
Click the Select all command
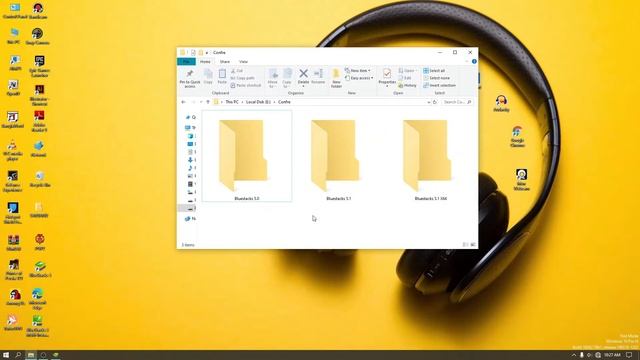434,71
